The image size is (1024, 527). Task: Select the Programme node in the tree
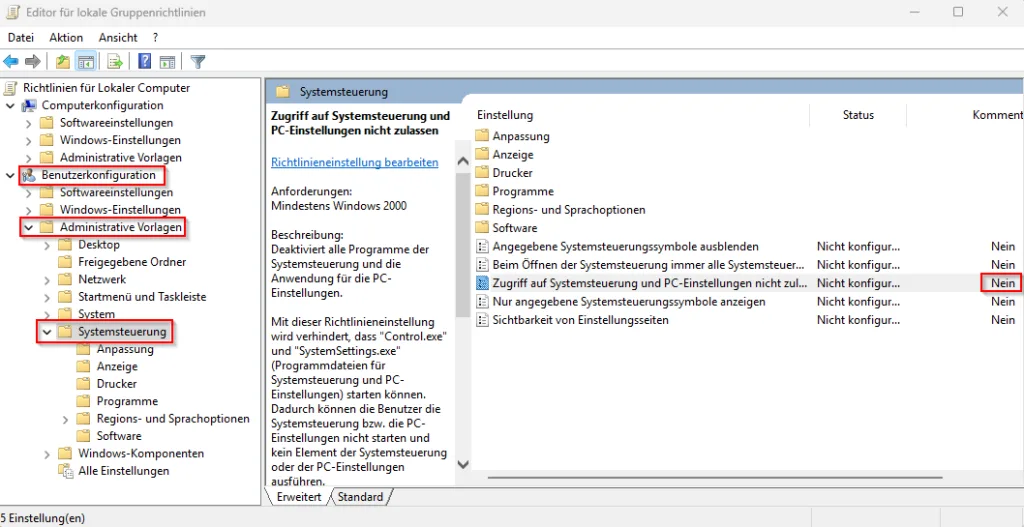click(127, 401)
